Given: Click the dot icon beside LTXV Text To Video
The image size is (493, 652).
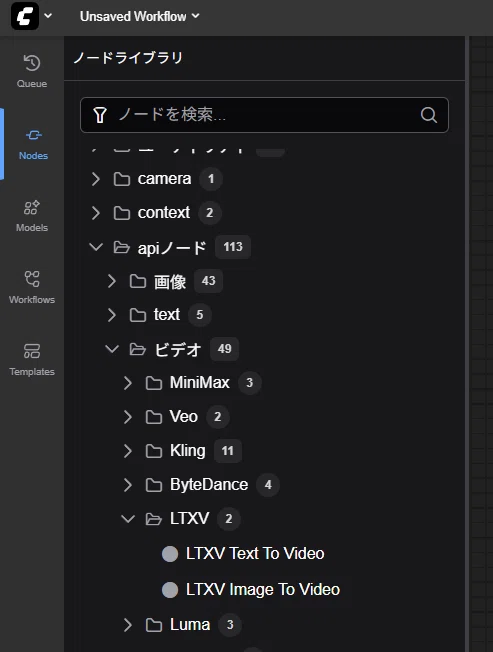Looking at the screenshot, I should (170, 554).
